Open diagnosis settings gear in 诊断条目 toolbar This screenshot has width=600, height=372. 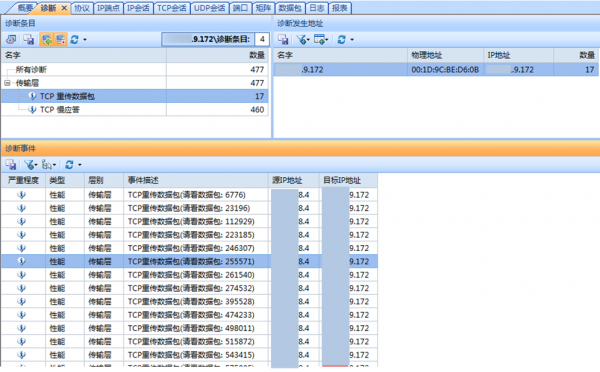point(11,39)
